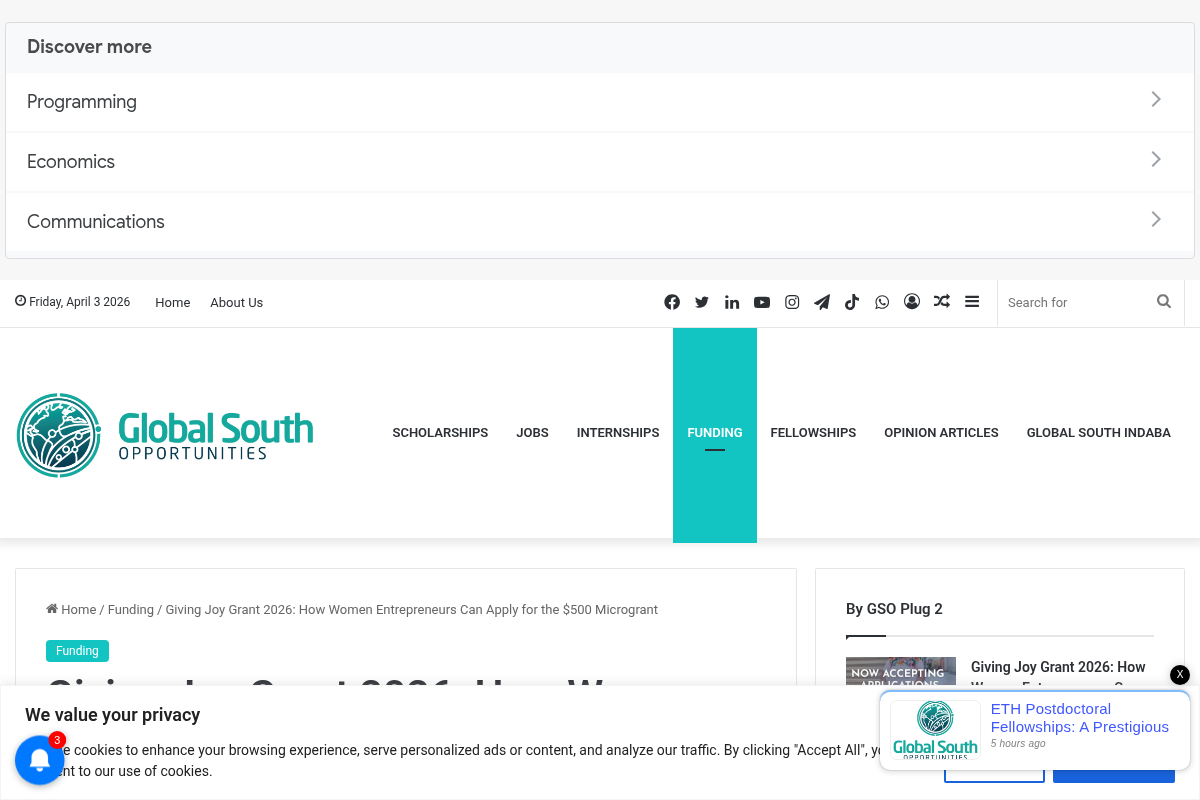Expand the Communications discover item
This screenshot has width=1200, height=800.
coord(600,222)
